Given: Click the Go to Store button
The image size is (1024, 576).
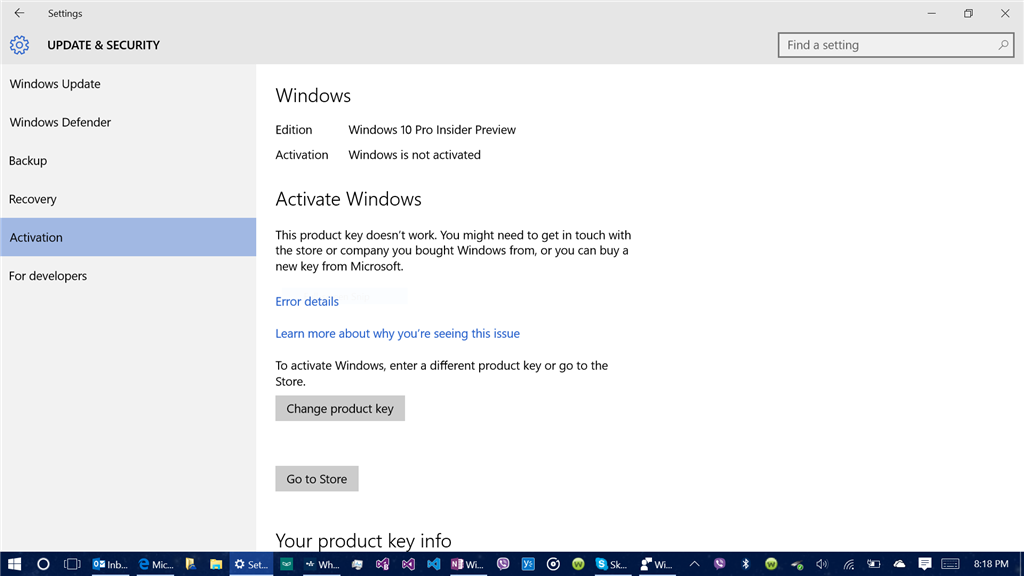Looking at the screenshot, I should coord(317,479).
